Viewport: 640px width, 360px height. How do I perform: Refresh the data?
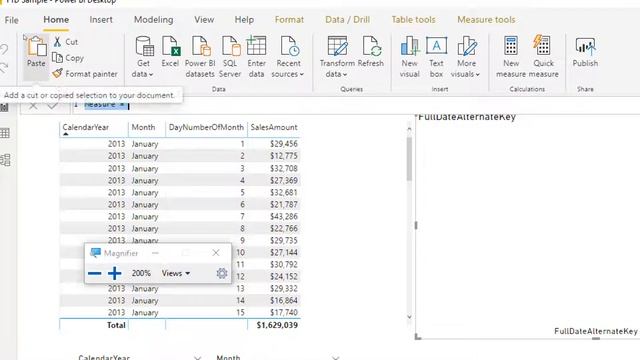pos(371,52)
